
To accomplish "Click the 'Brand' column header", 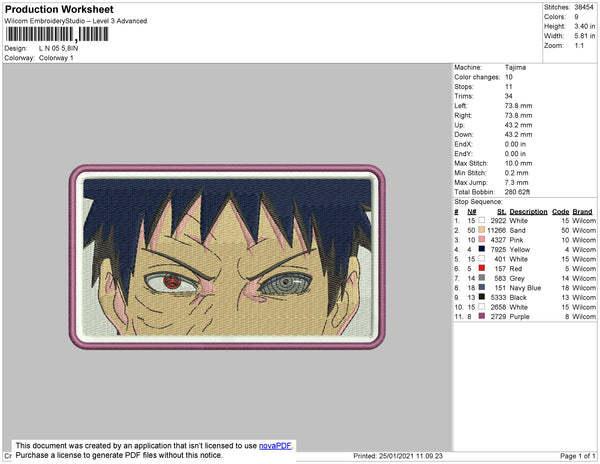I will 582,212.
